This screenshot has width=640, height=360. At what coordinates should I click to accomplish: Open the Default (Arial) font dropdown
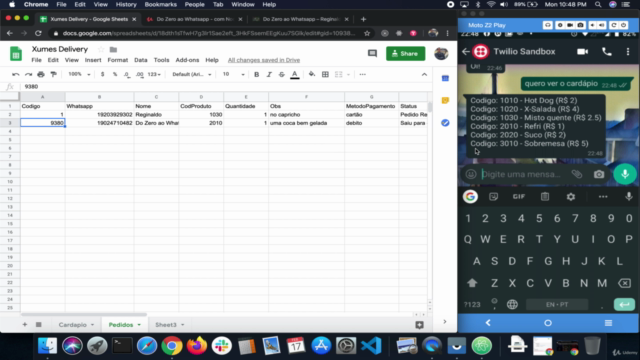coord(192,74)
